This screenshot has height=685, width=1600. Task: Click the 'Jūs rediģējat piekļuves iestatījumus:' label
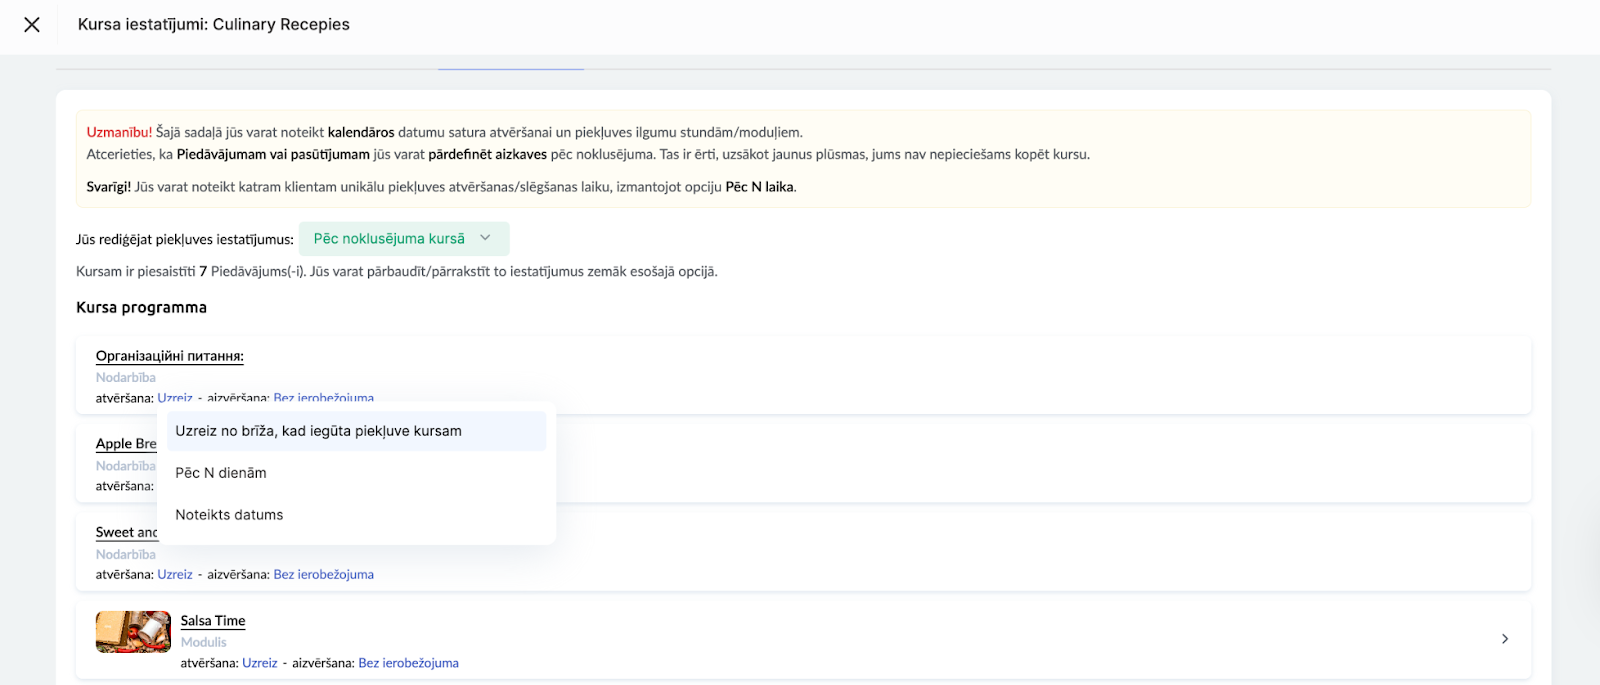(x=185, y=240)
